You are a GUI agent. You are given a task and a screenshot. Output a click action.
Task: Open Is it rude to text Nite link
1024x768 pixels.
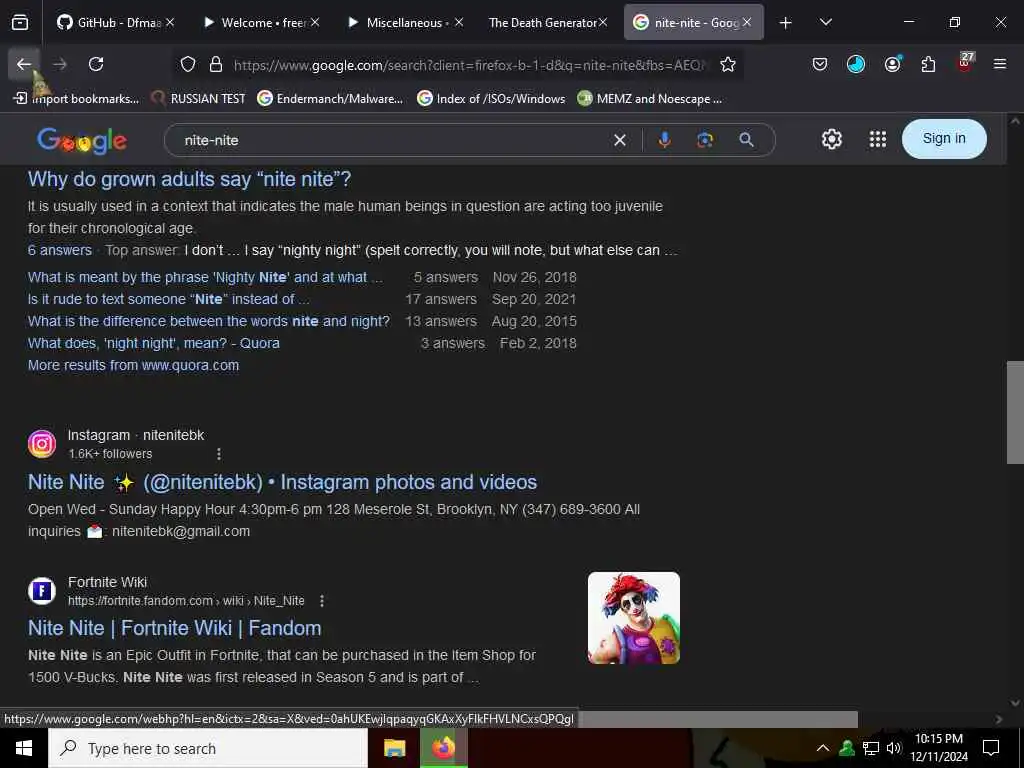168,299
